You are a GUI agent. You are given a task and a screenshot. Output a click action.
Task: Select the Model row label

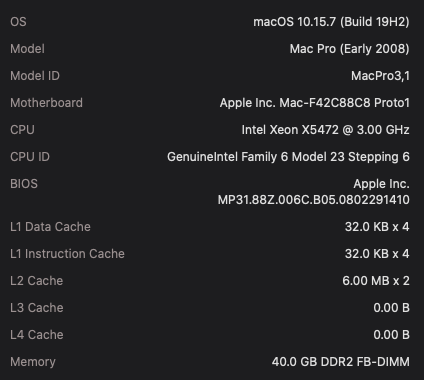[27, 49]
